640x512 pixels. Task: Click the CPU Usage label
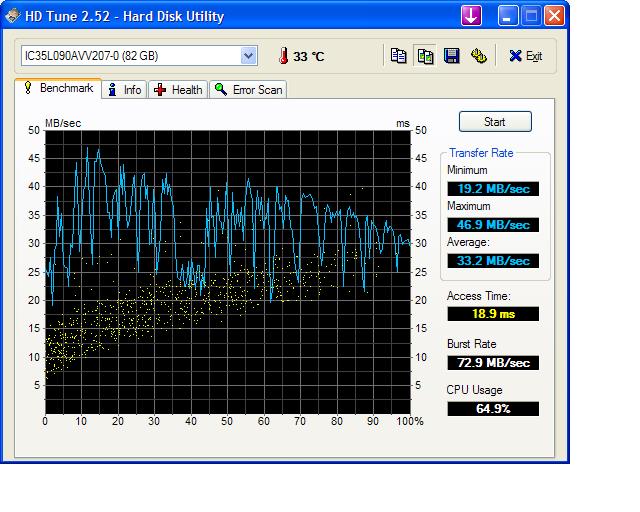(x=474, y=390)
